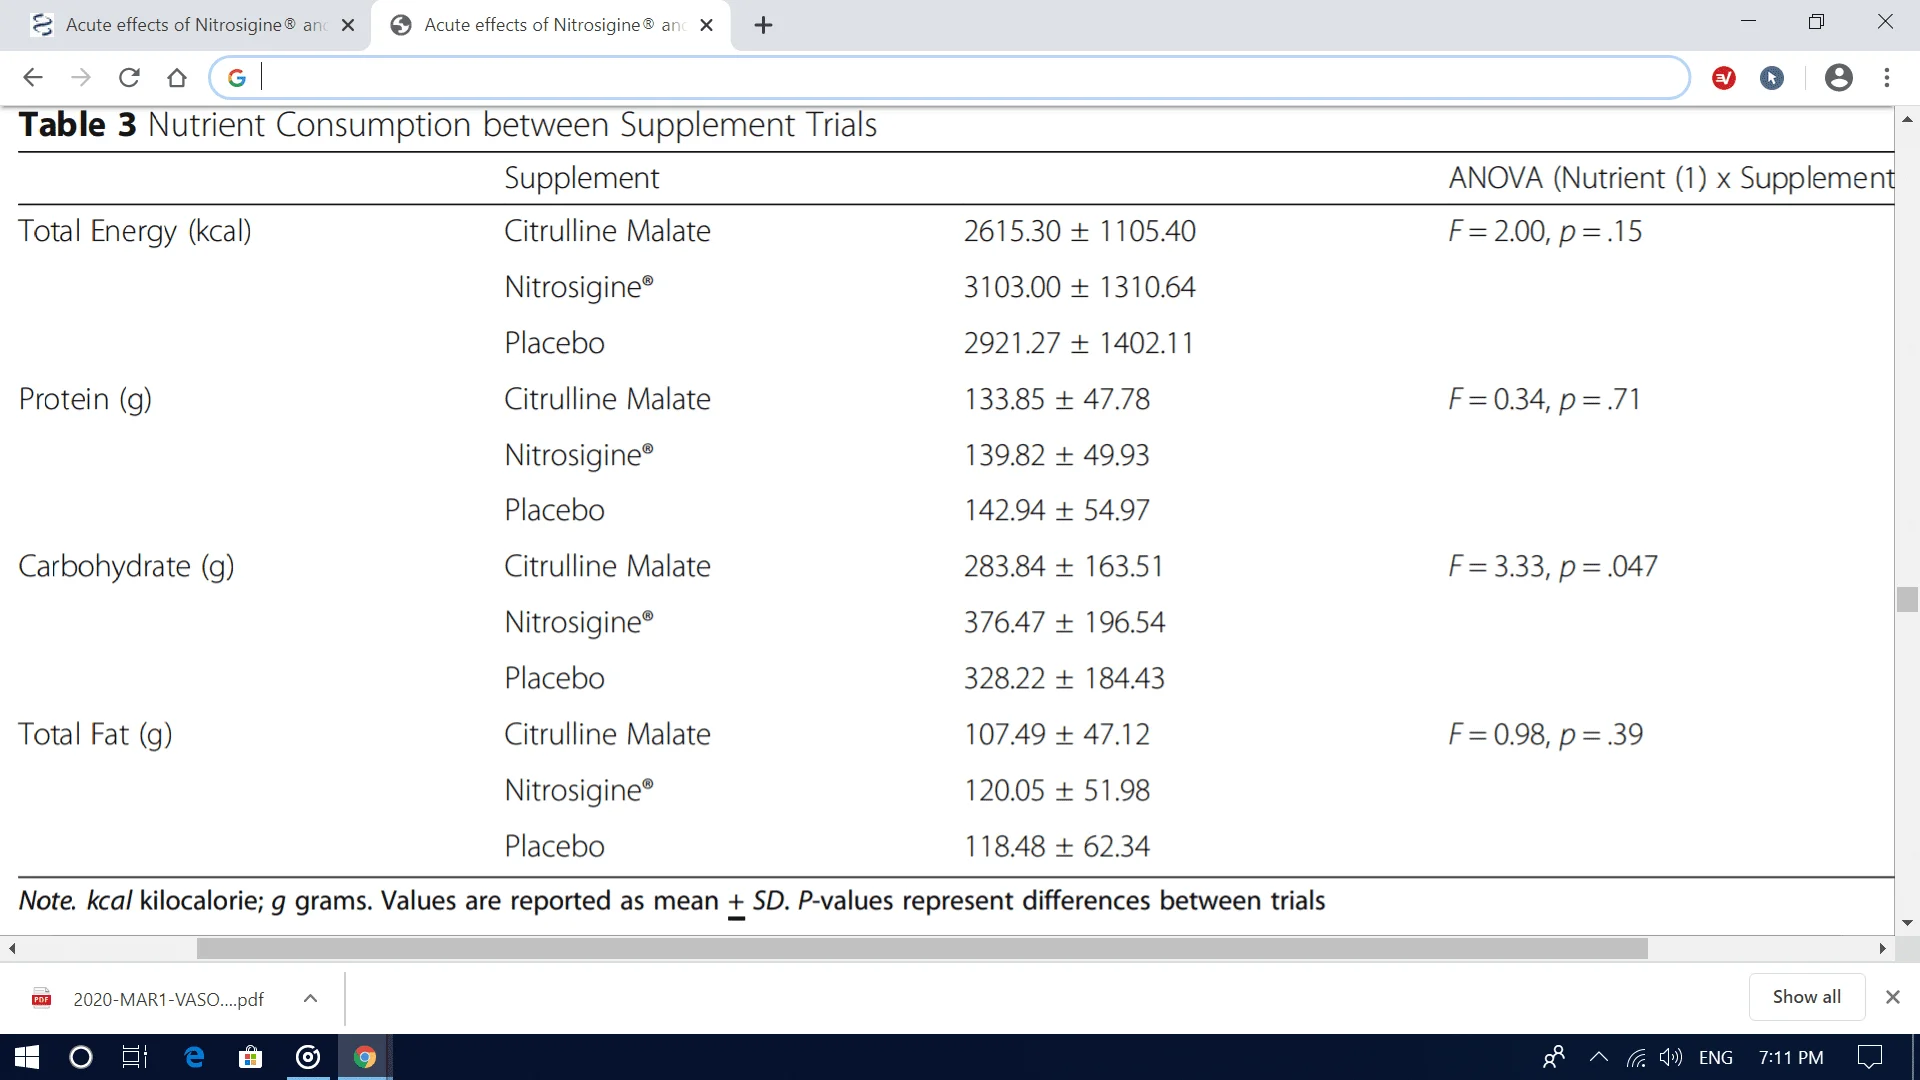The width and height of the screenshot is (1920, 1080).
Task: Show all downloads
Action: tap(1806, 997)
